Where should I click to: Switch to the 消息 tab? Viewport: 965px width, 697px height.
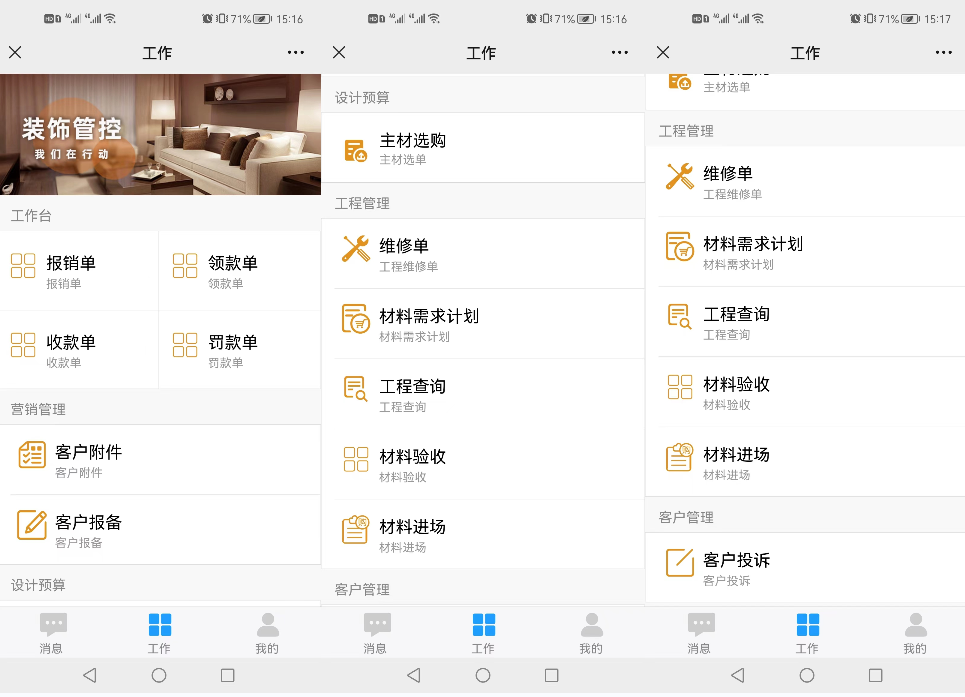(53, 630)
